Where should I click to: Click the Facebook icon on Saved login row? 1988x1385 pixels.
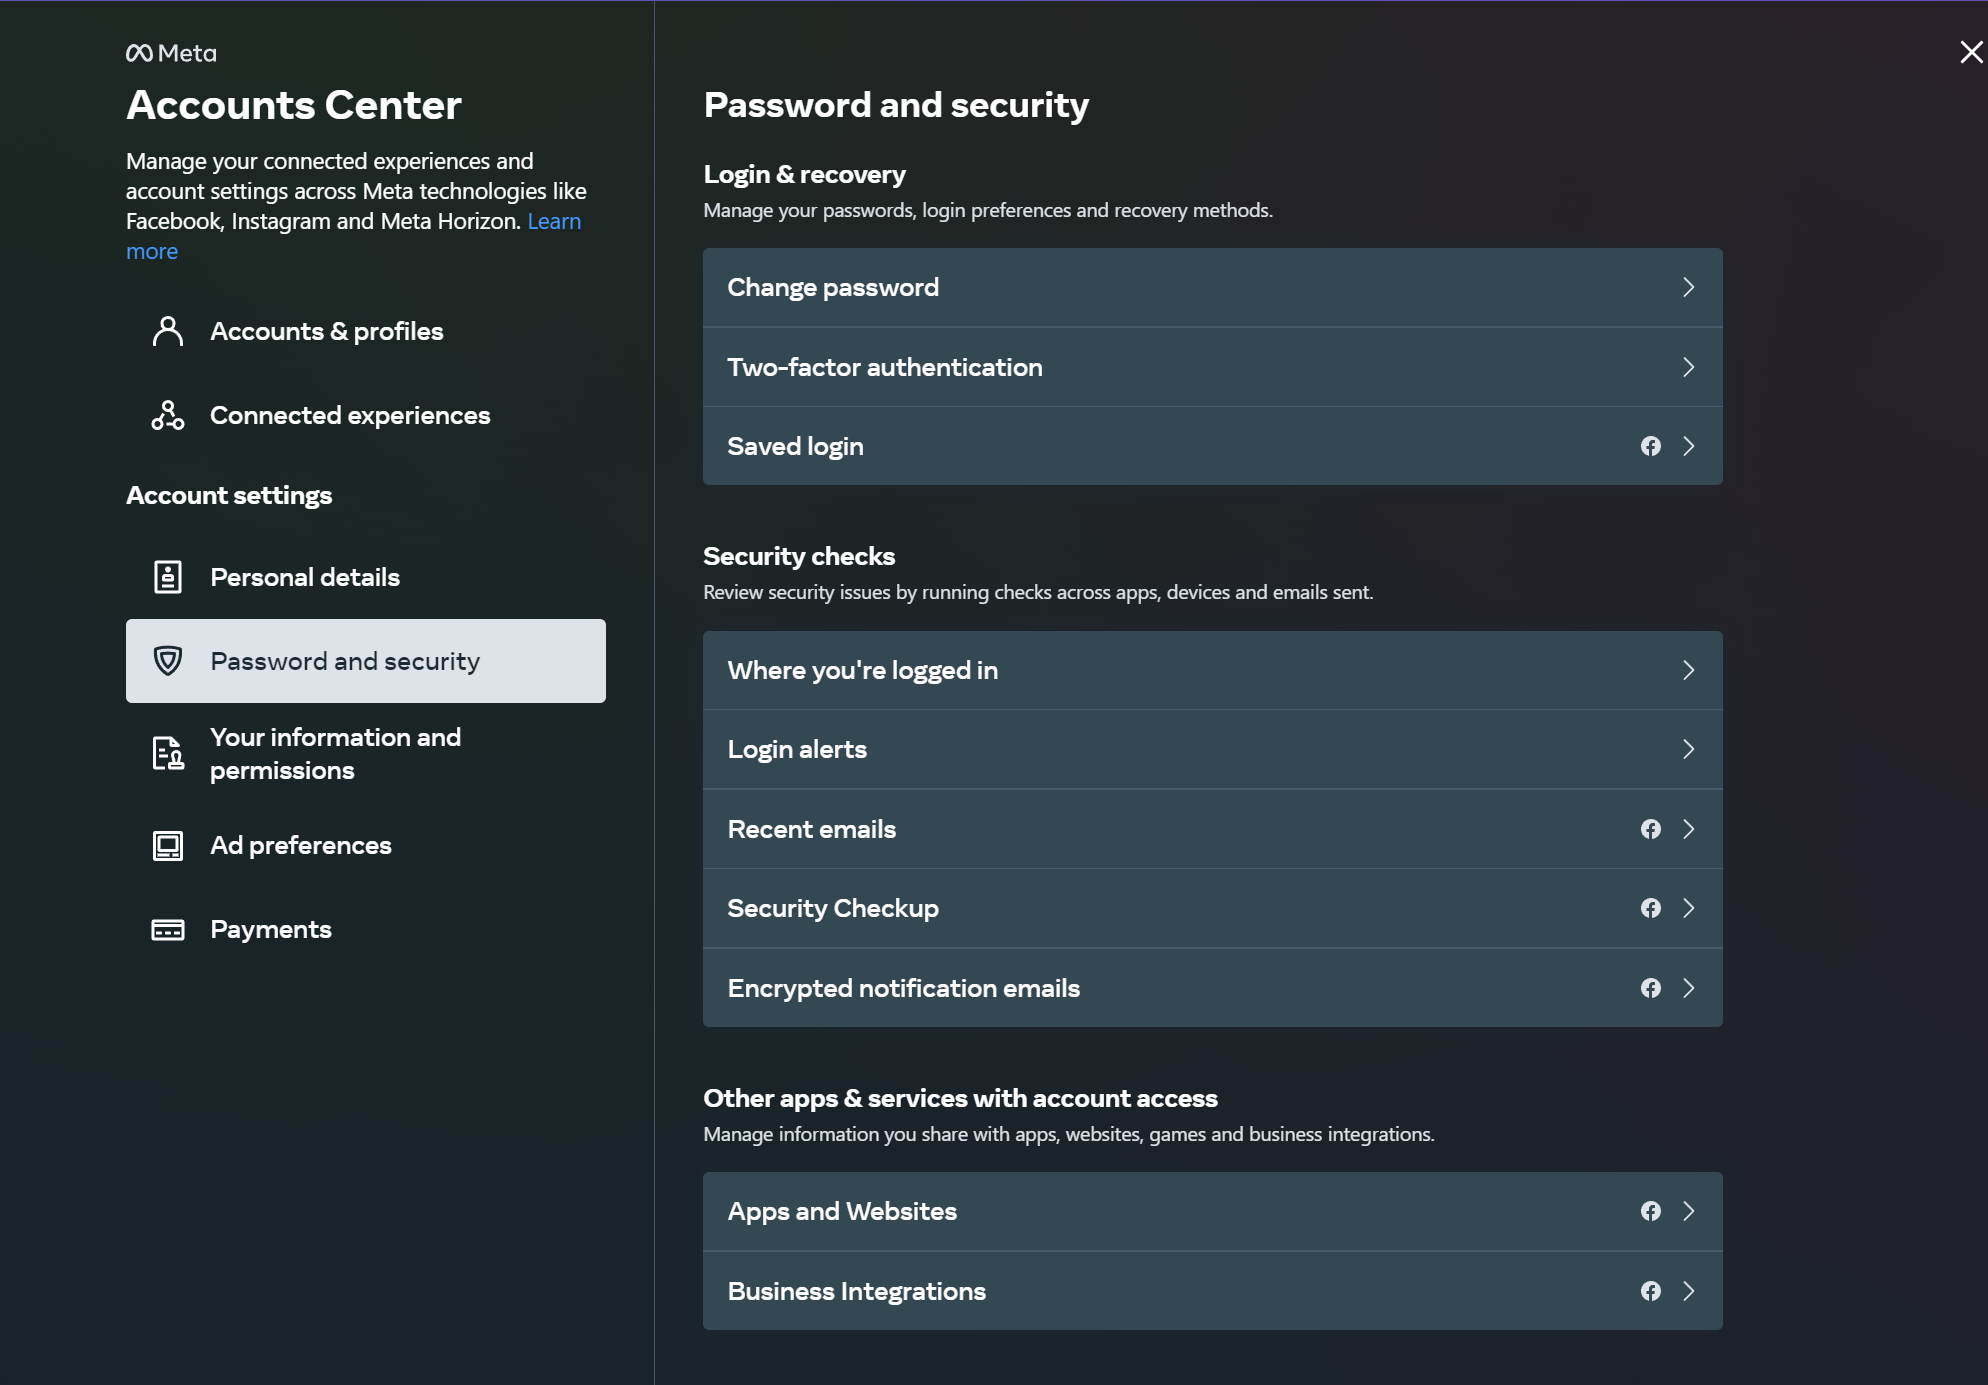tap(1651, 446)
